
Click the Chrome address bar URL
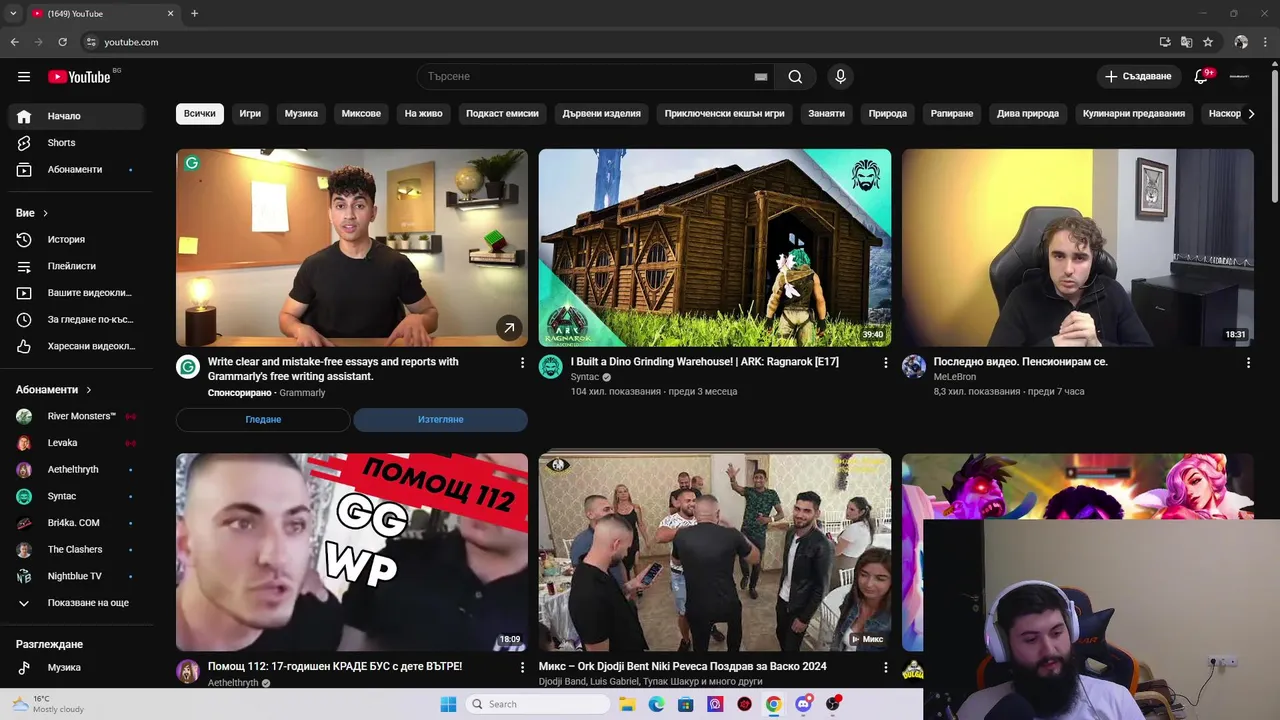point(131,42)
